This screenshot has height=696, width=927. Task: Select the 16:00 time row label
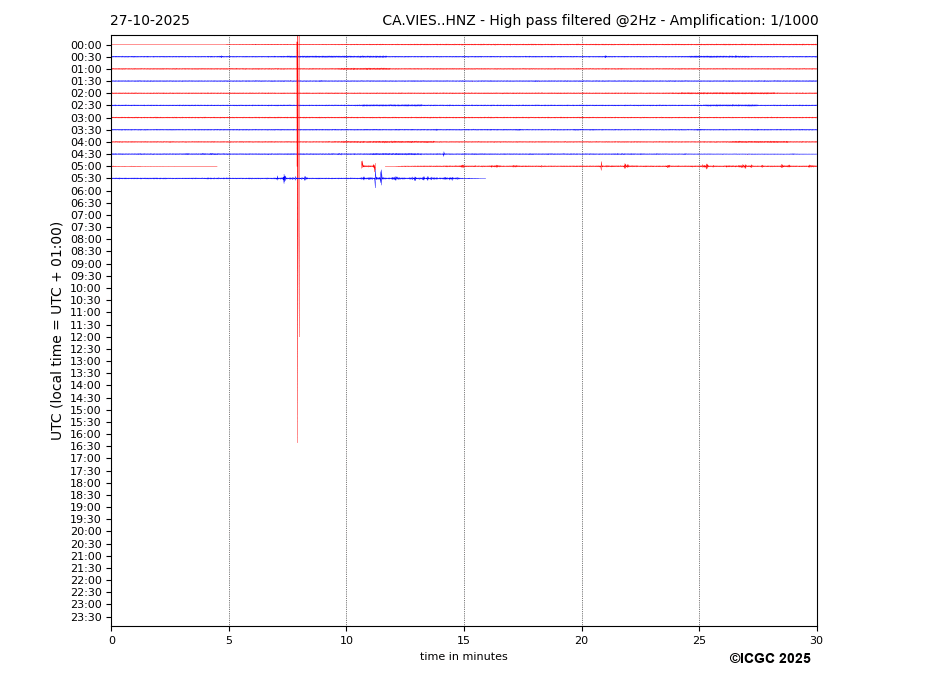[86, 435]
